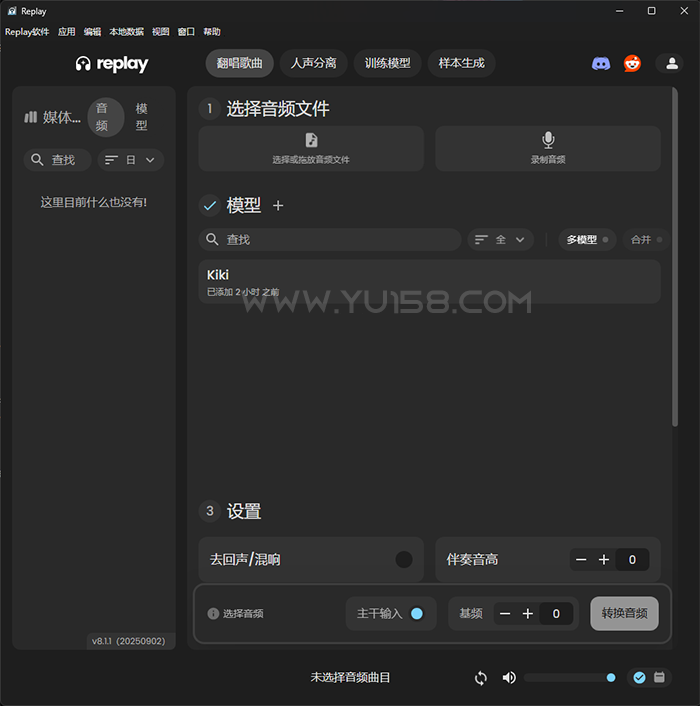Toggle the 主干输入 switch
The height and width of the screenshot is (706, 700).
pos(417,613)
